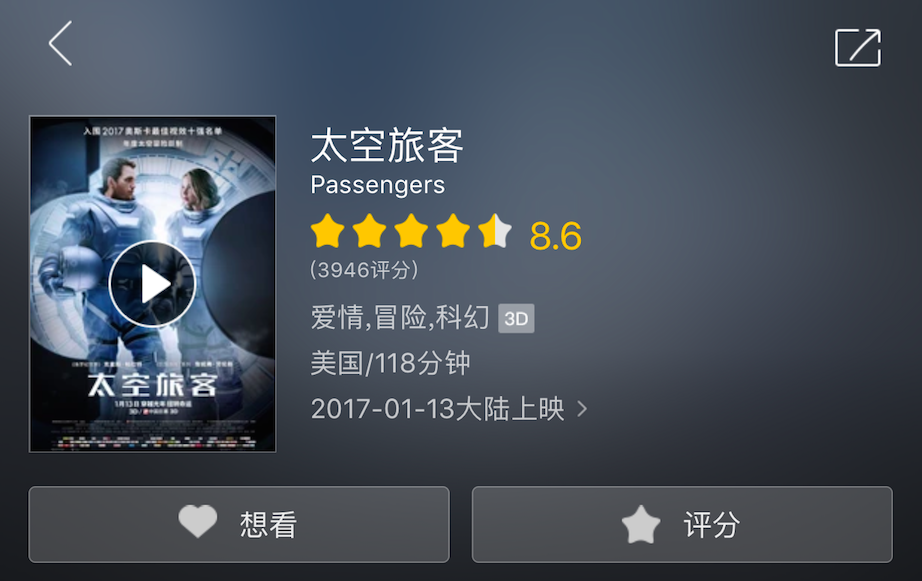Select the third yellow rating star
Image resolution: width=922 pixels, height=581 pixels.
click(x=411, y=231)
